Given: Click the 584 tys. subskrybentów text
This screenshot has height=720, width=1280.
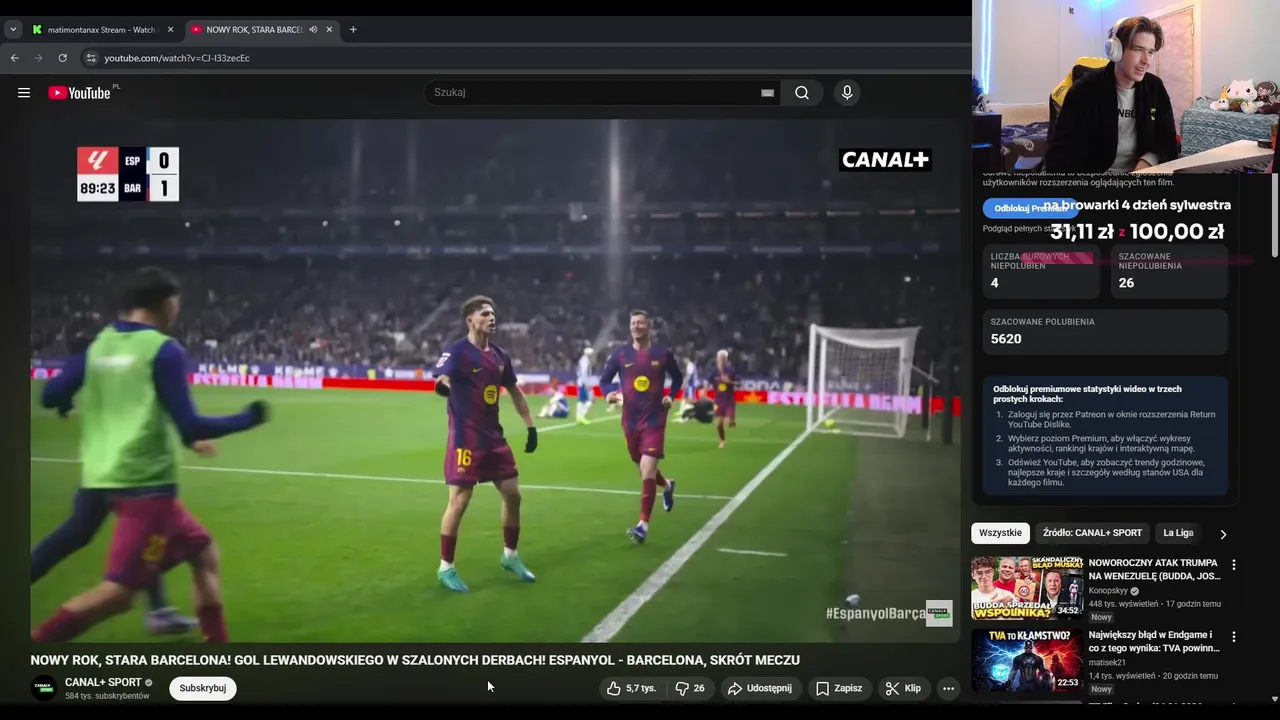Looking at the screenshot, I should 107,696.
